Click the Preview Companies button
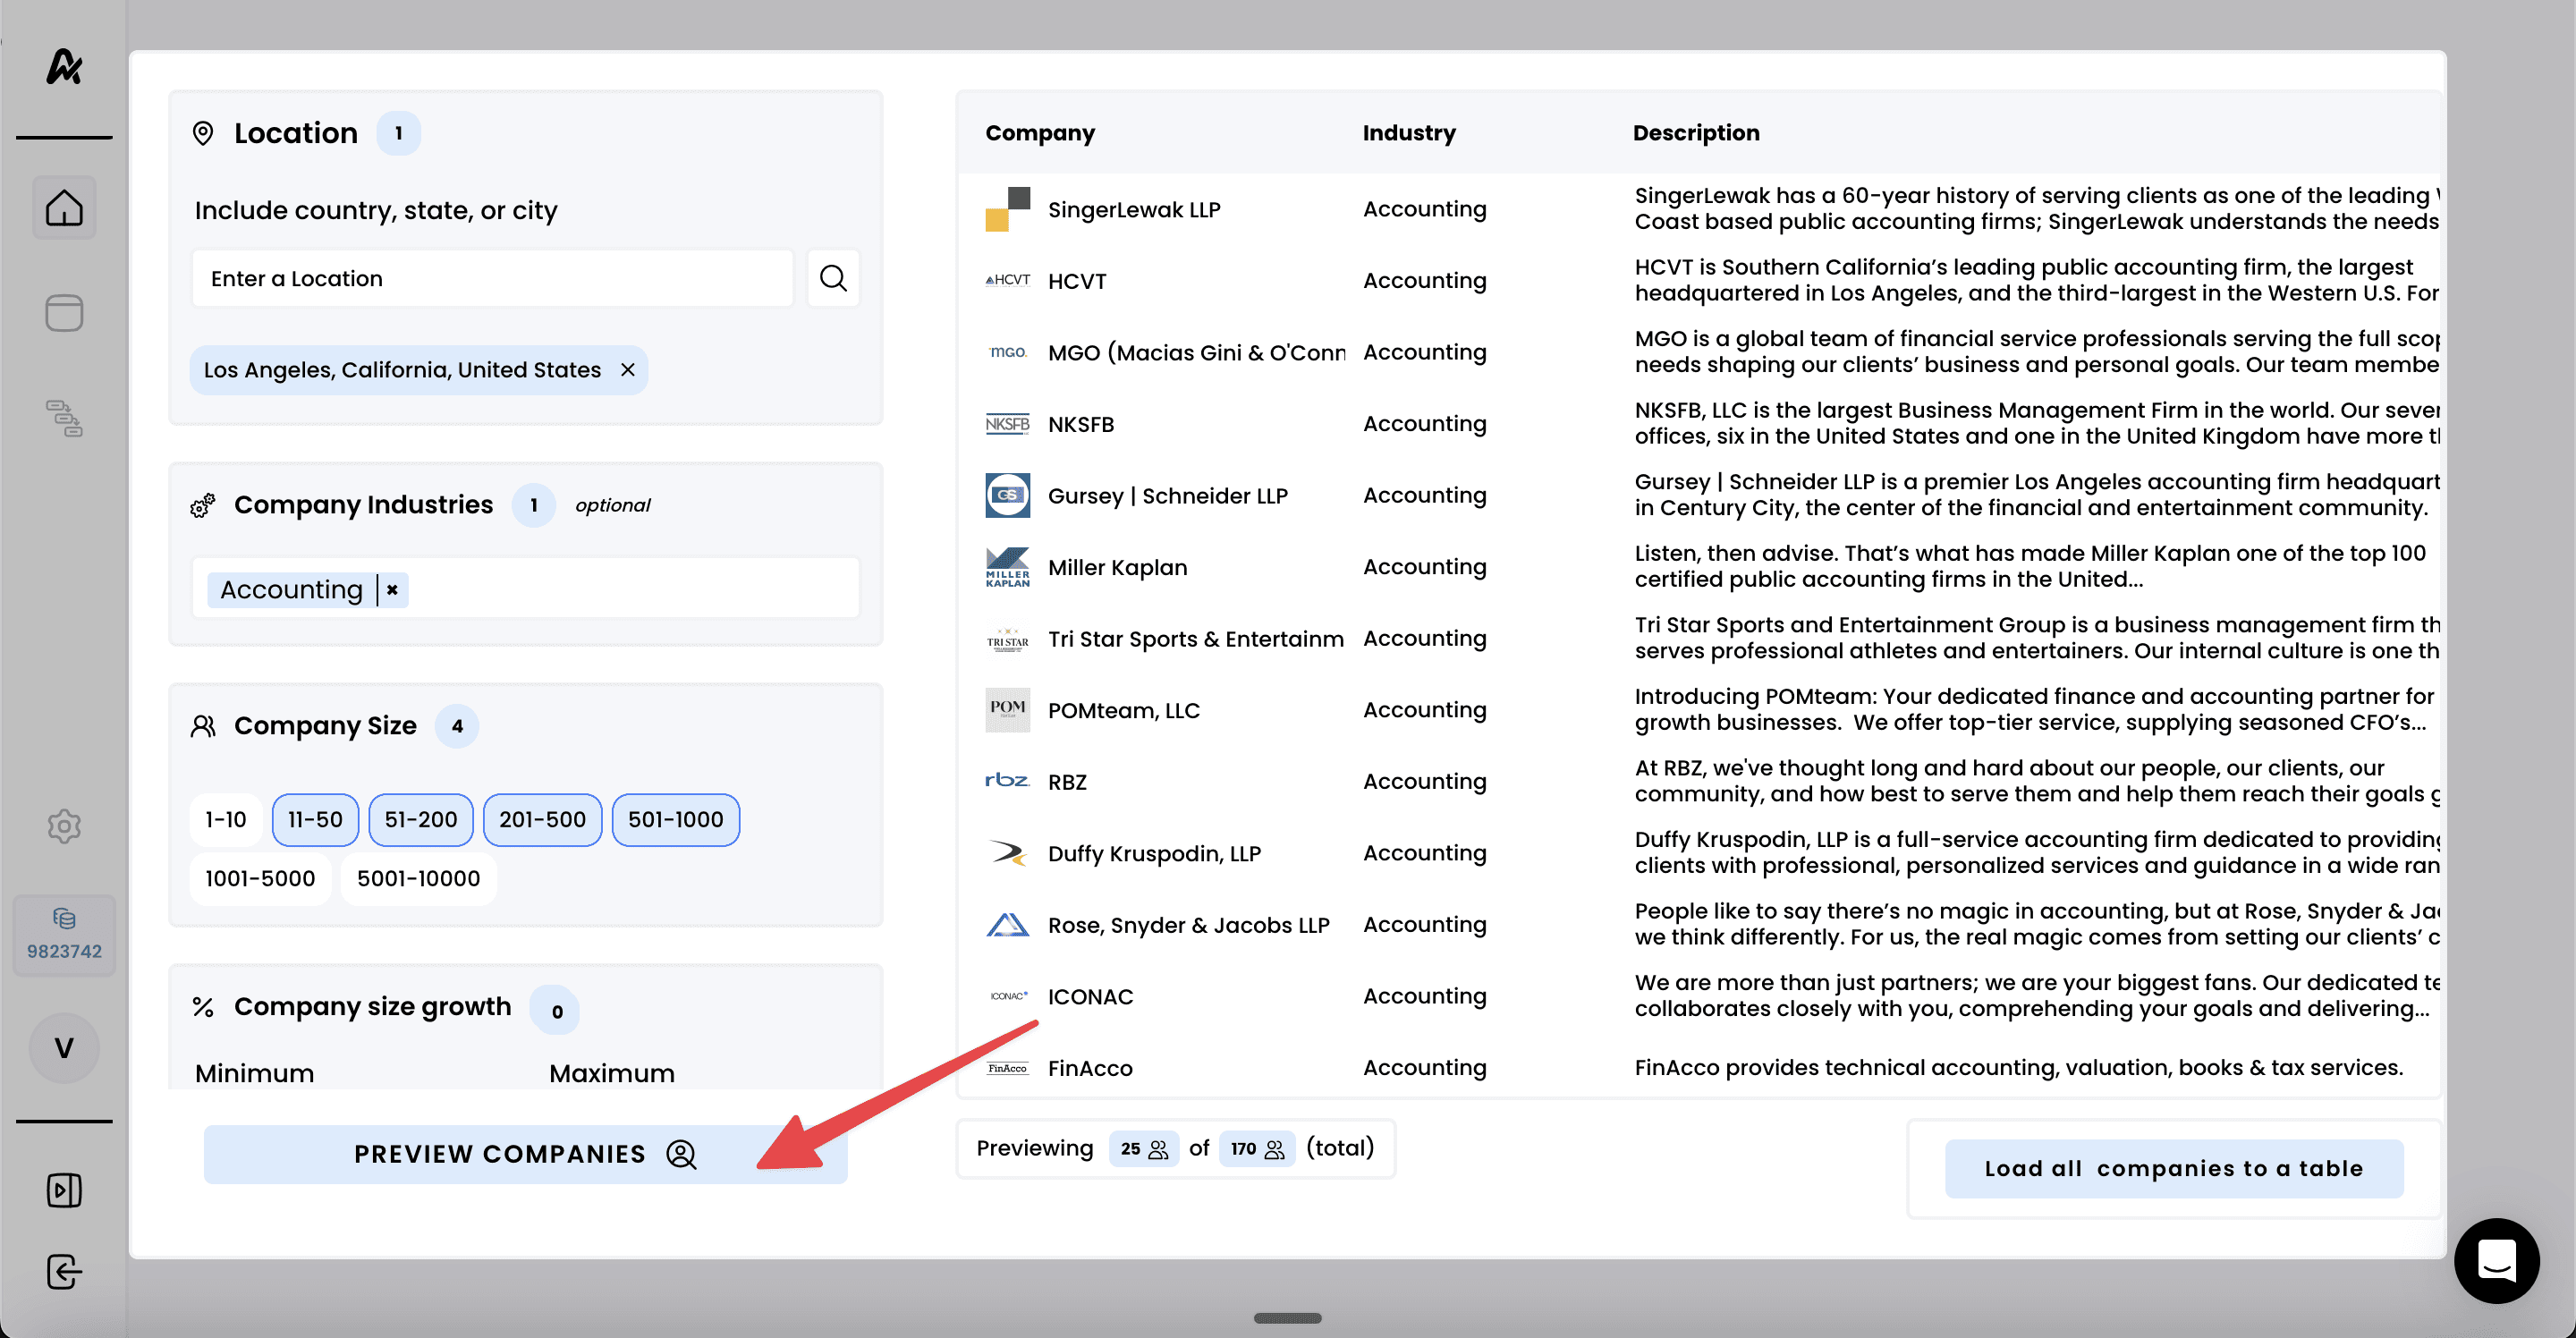Screen dimensions: 2576x1338 pyautogui.click(x=525, y=1154)
